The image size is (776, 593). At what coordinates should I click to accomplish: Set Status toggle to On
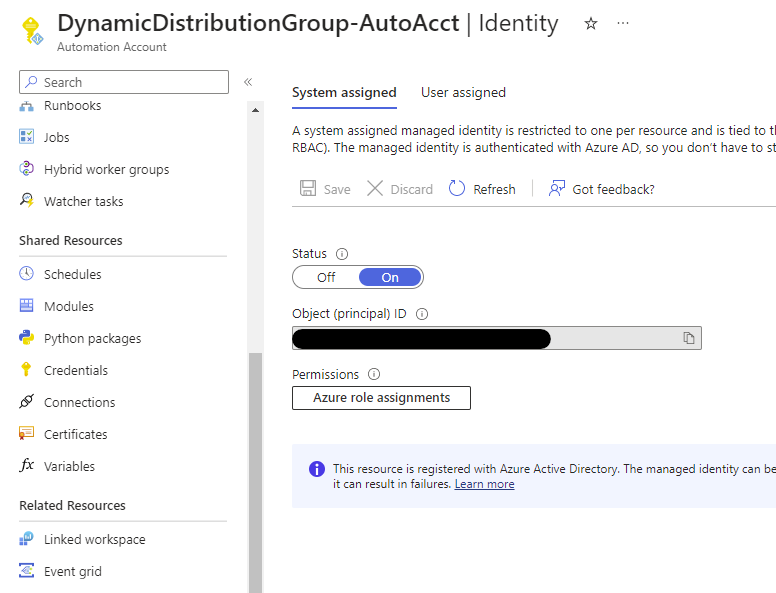pyautogui.click(x=390, y=277)
